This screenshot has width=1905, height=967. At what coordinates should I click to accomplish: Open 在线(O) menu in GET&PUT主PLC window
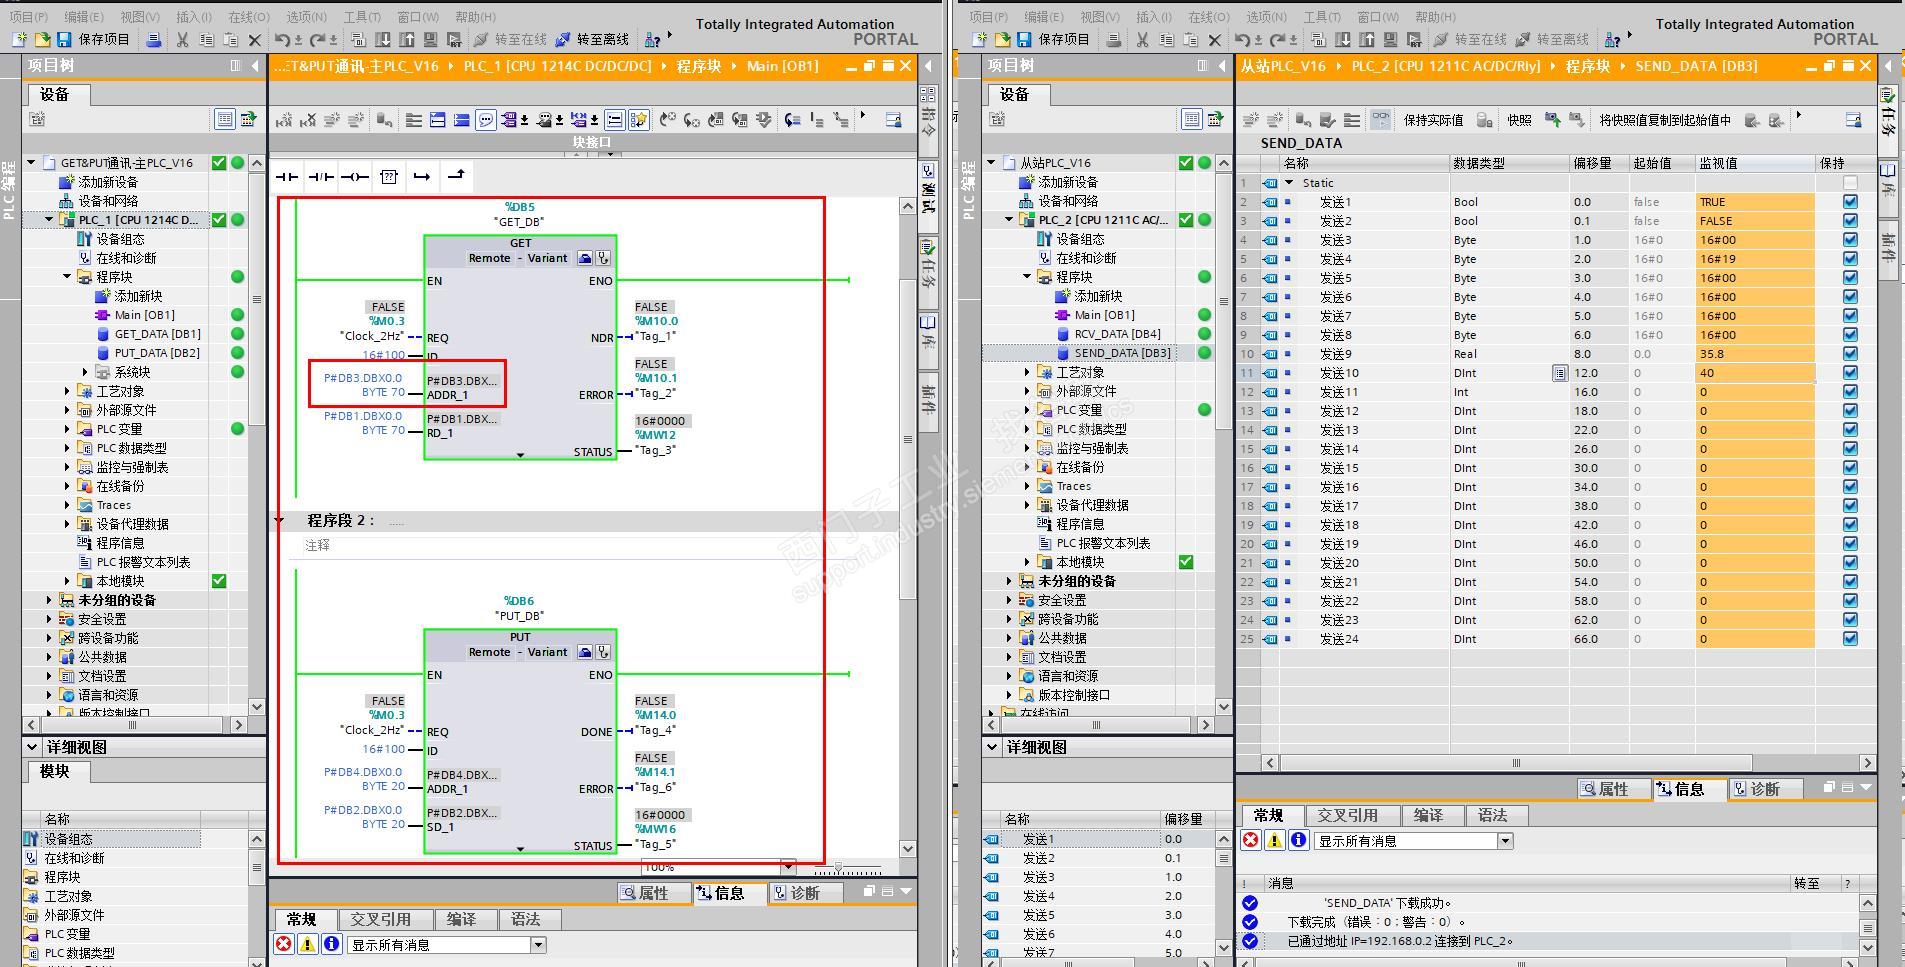[x=249, y=16]
